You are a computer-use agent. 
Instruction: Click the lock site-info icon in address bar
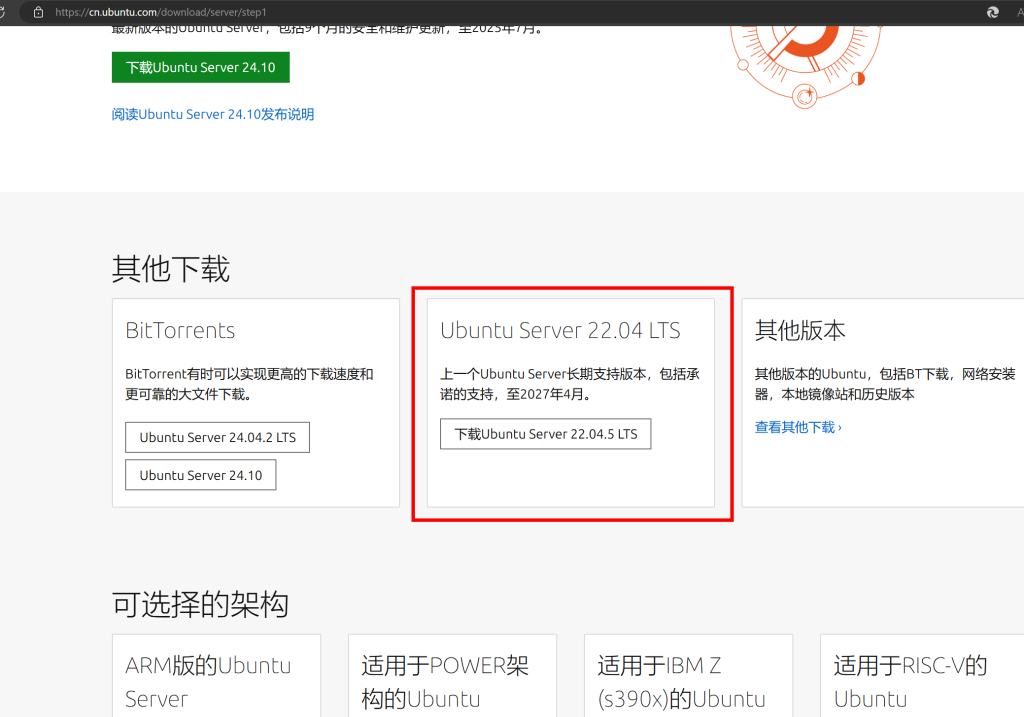pos(39,12)
